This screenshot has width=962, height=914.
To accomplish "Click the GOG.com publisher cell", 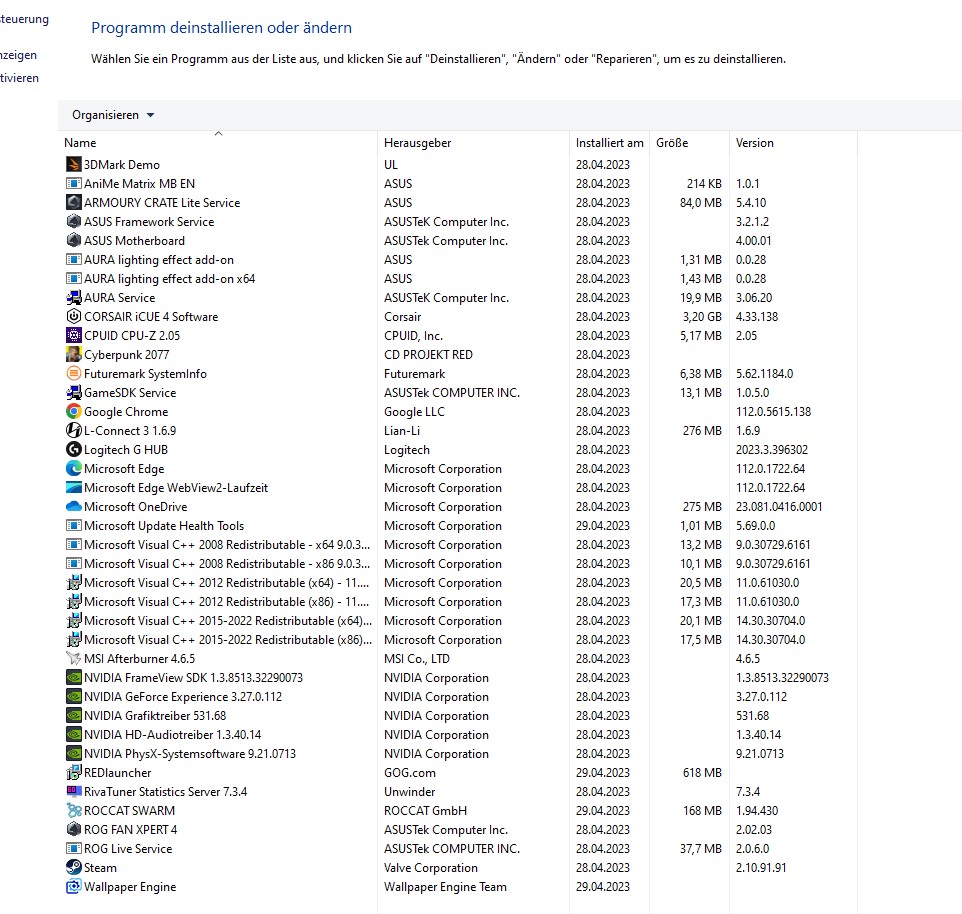I will click(x=410, y=773).
